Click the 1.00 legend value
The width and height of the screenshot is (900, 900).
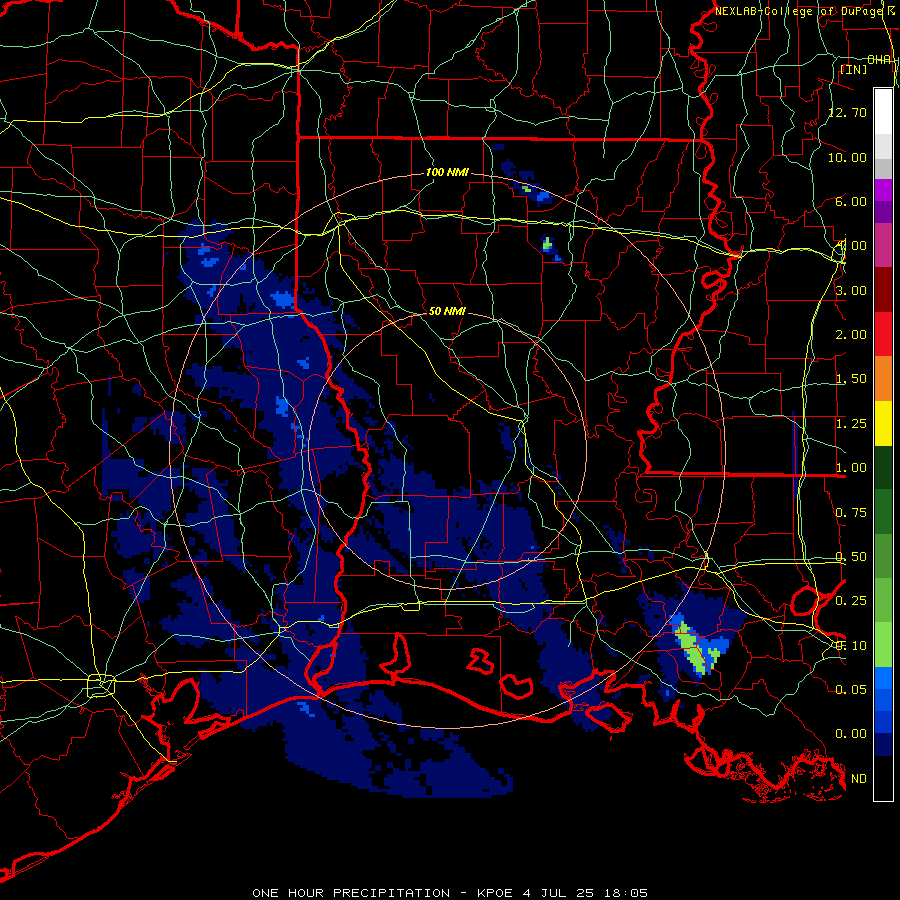pyautogui.click(x=851, y=468)
